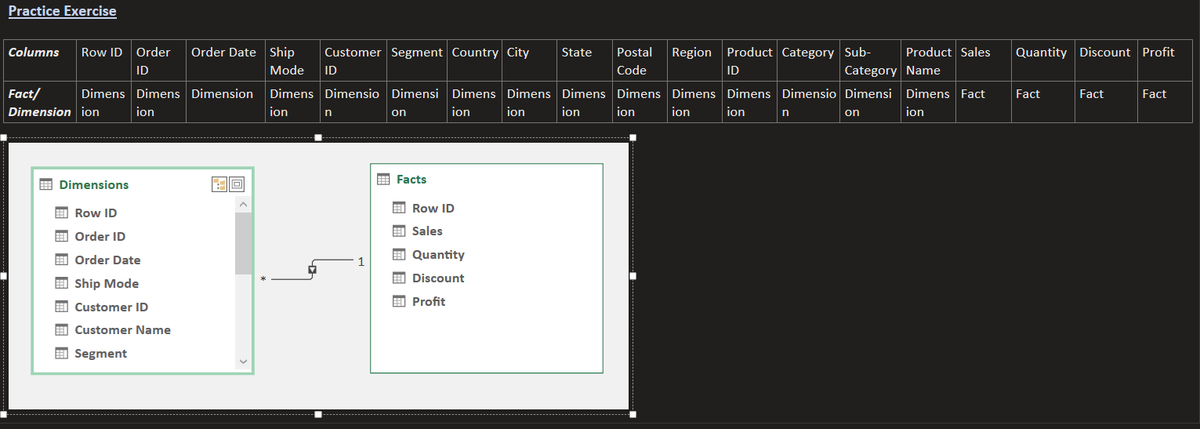This screenshot has width=1200, height=429.
Task: Click the filter direction arrow on relationship line
Action: click(312, 270)
